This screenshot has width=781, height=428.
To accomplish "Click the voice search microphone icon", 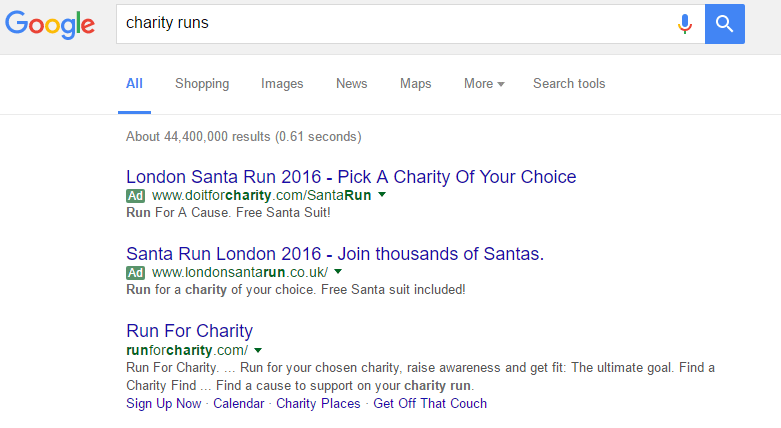I will pyautogui.click(x=685, y=23).
